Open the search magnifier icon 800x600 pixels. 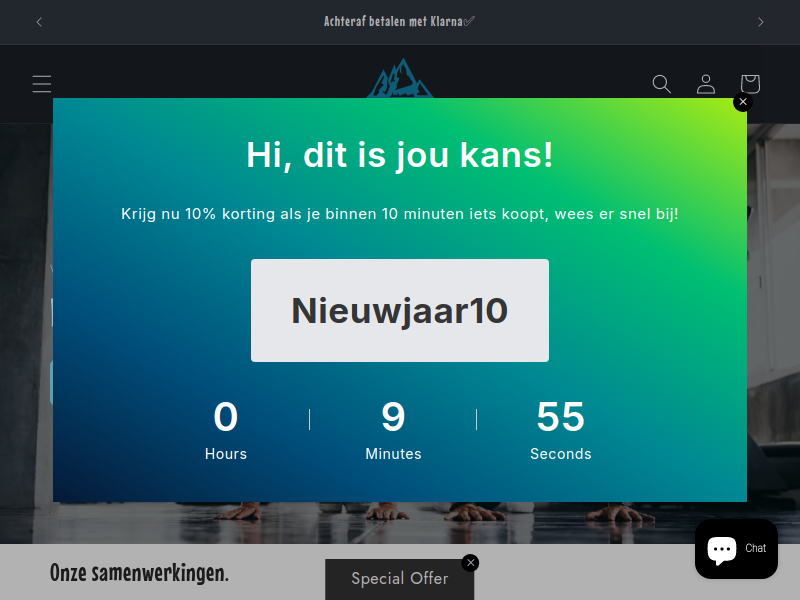point(661,84)
